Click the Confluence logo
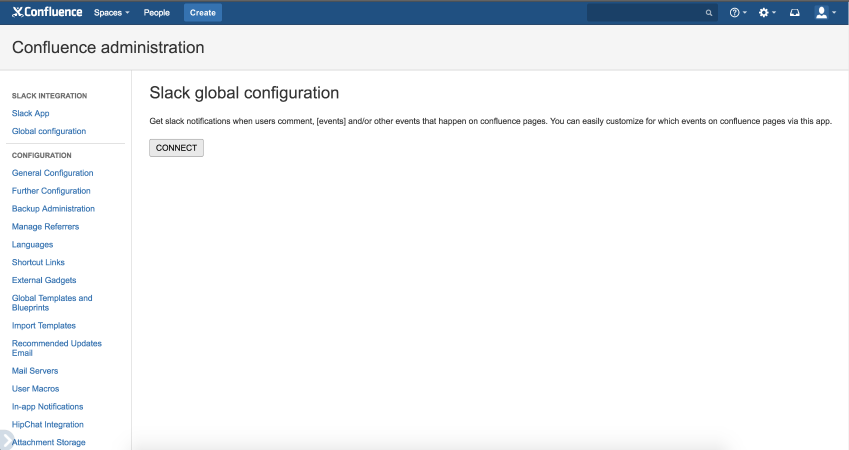 [x=47, y=12]
